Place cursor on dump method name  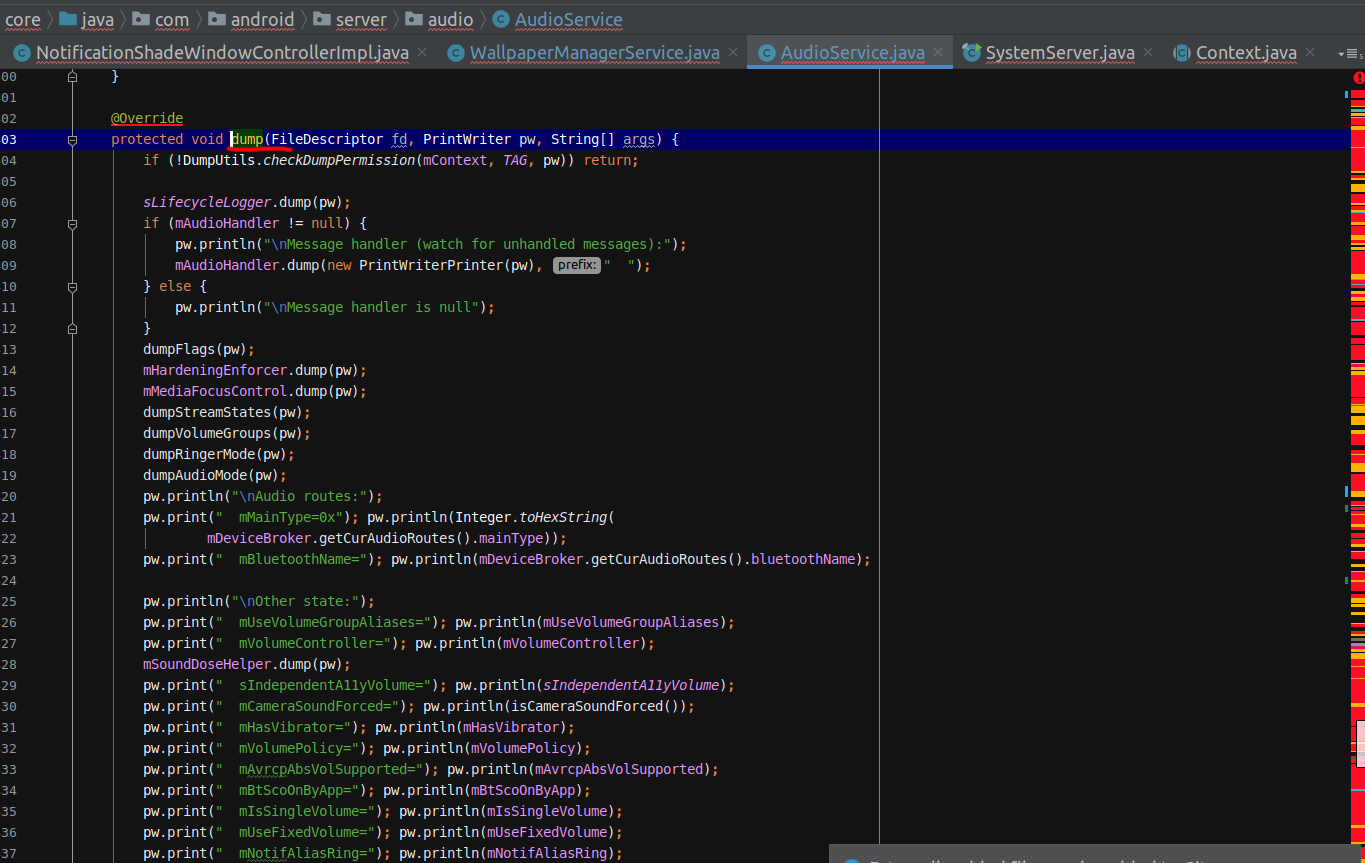[247, 139]
